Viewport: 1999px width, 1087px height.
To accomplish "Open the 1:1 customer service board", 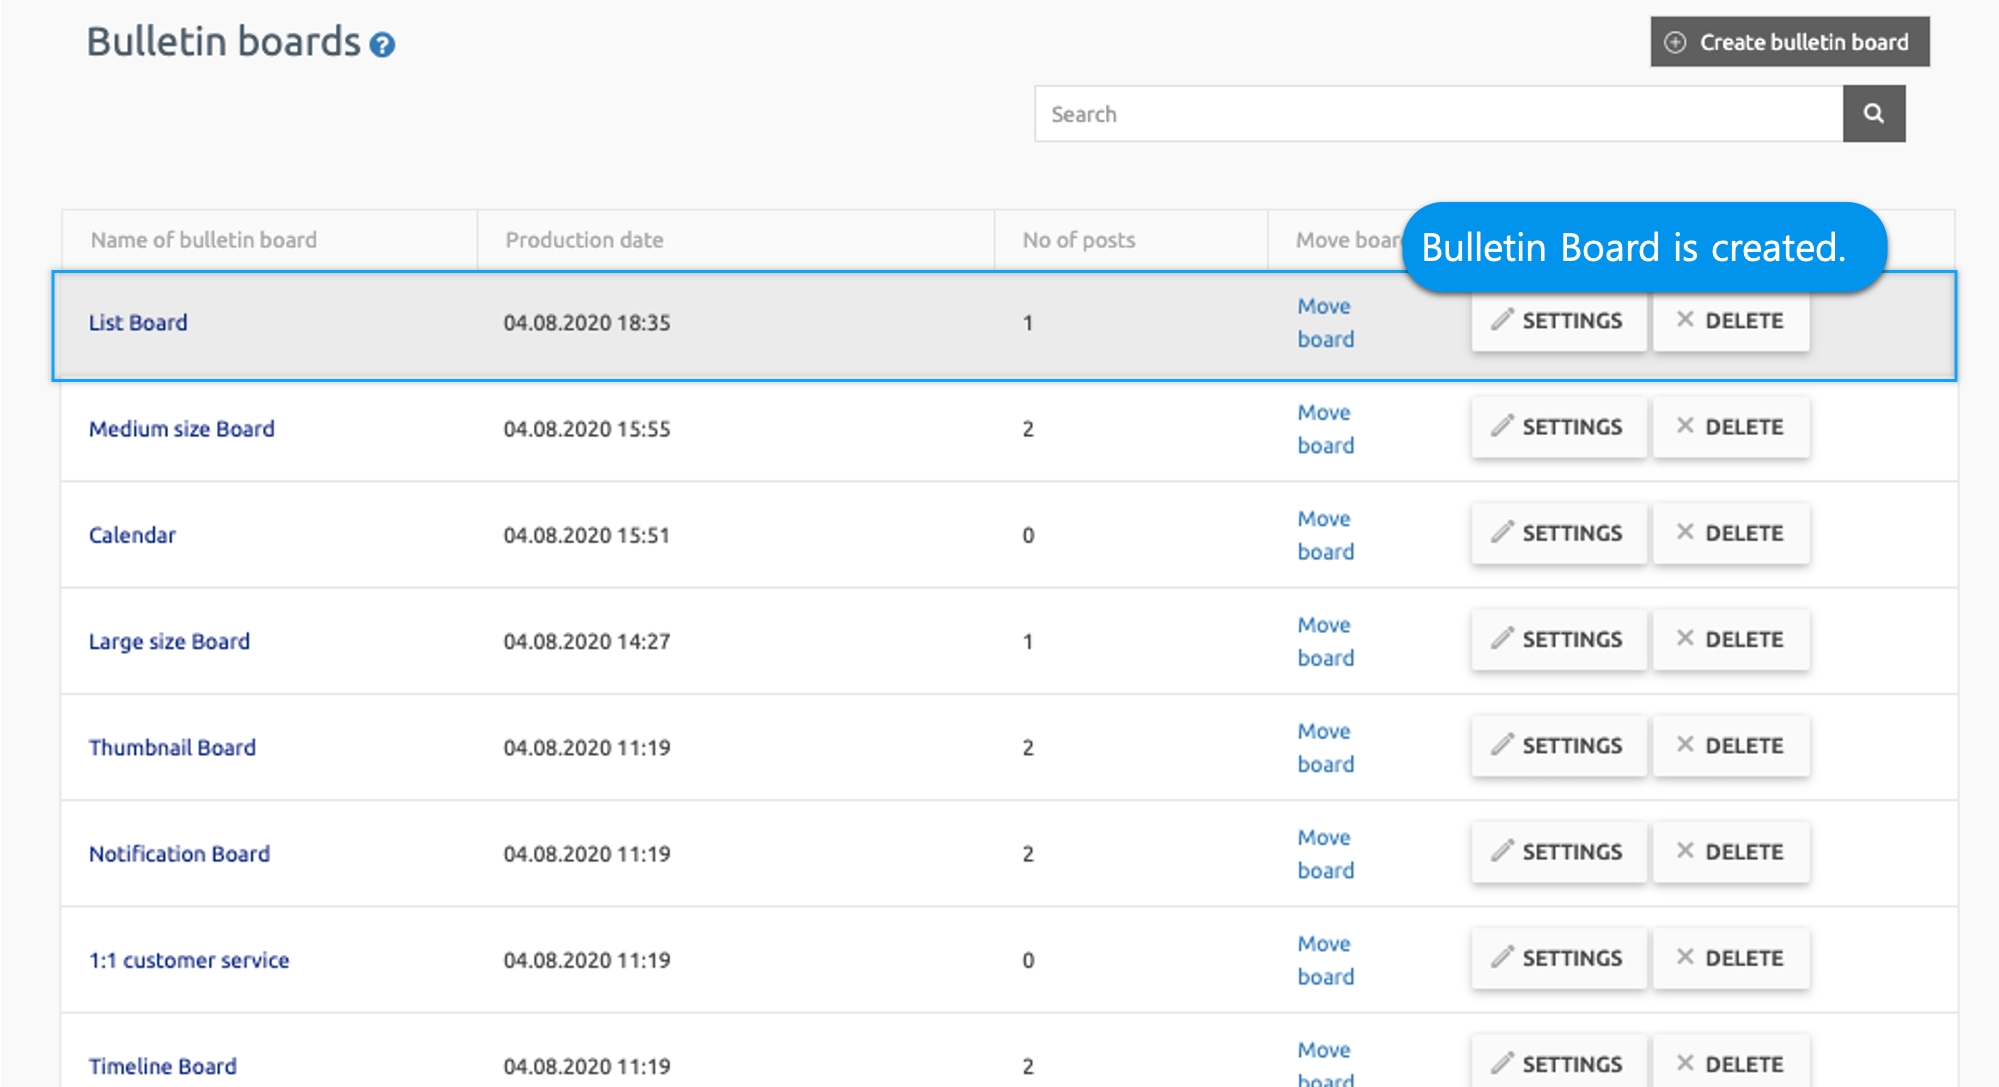I will (x=189, y=960).
